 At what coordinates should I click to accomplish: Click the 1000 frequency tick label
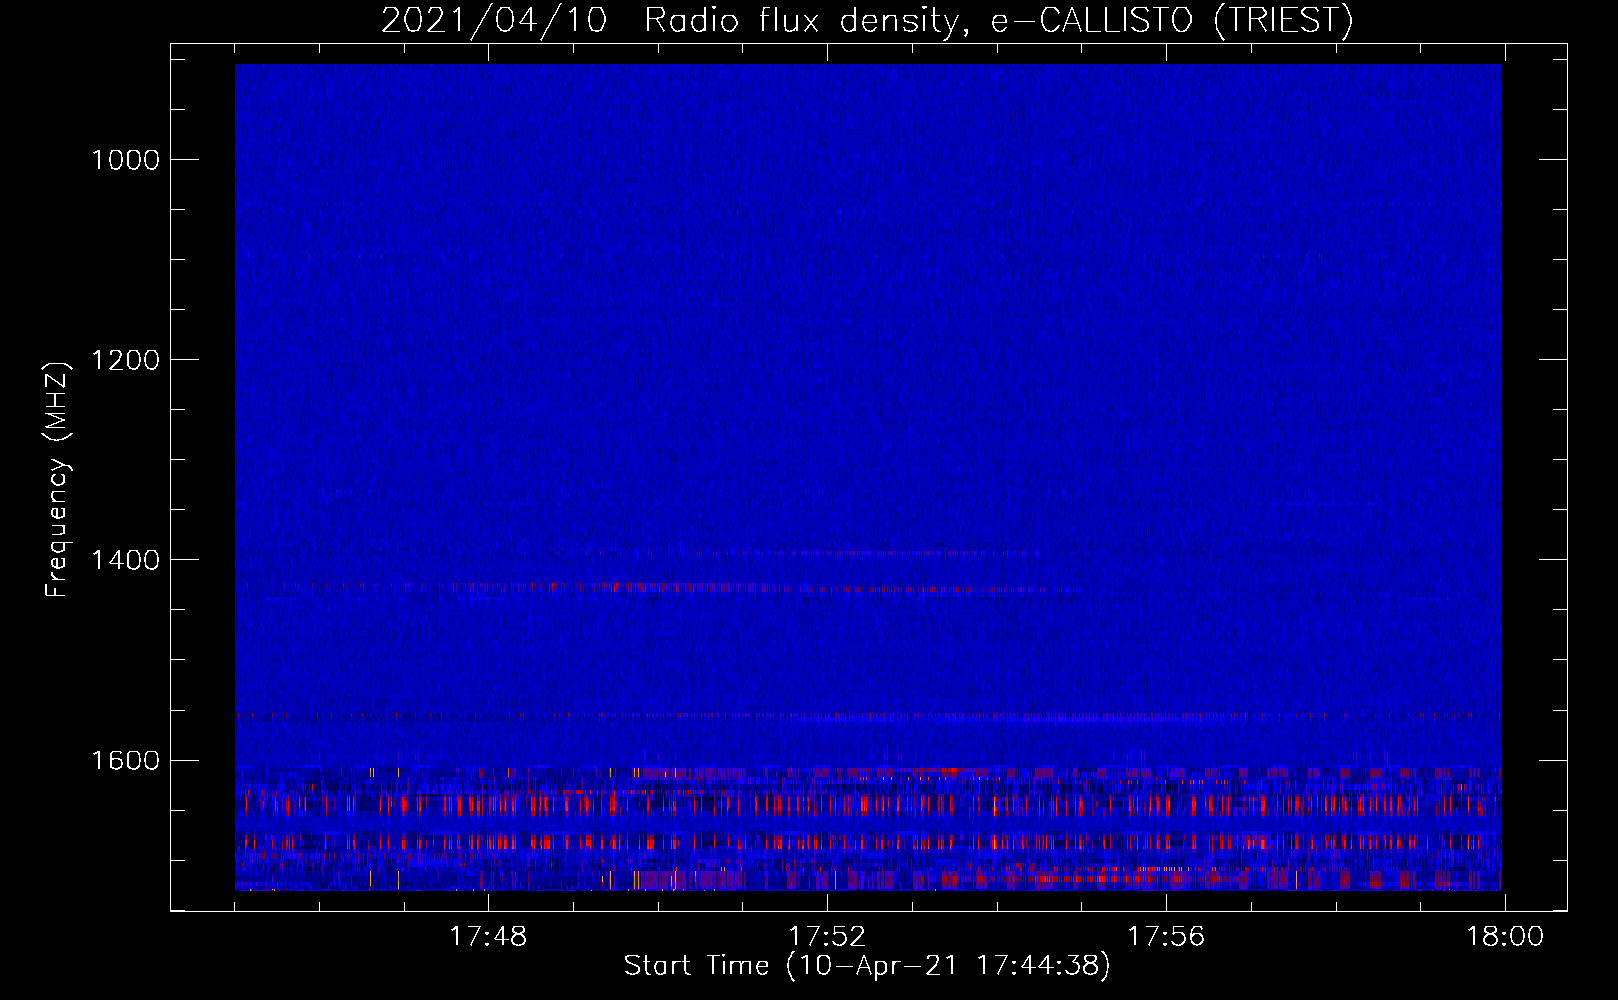click(x=126, y=160)
